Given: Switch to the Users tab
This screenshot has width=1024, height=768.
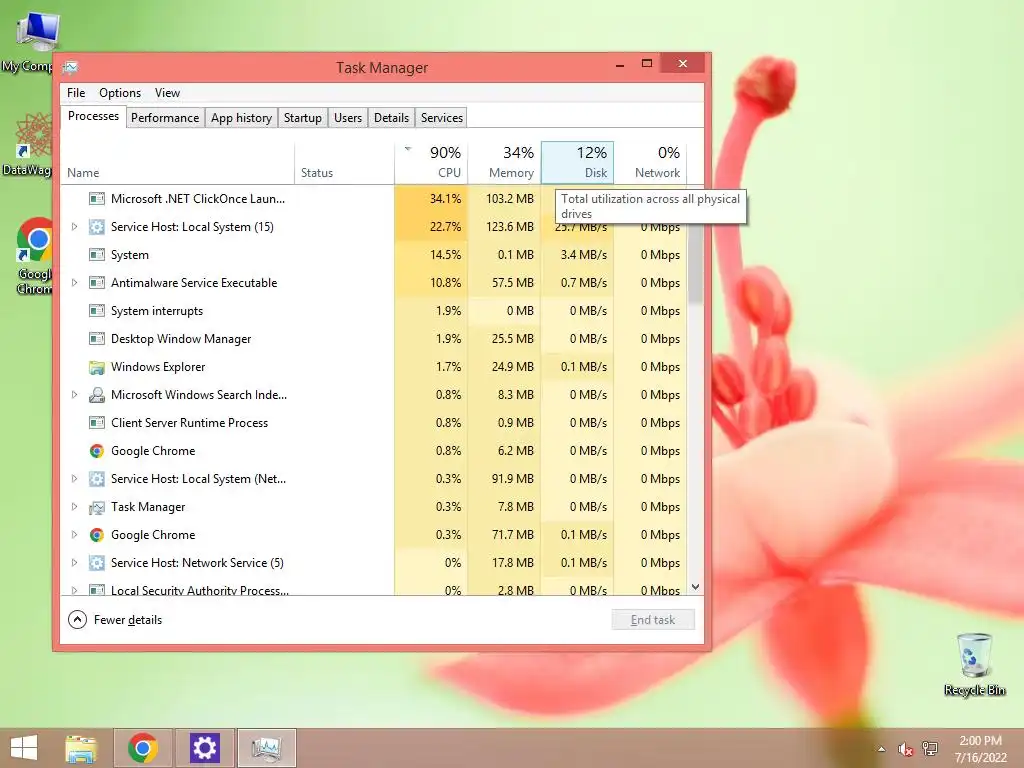Looking at the screenshot, I should 347,118.
